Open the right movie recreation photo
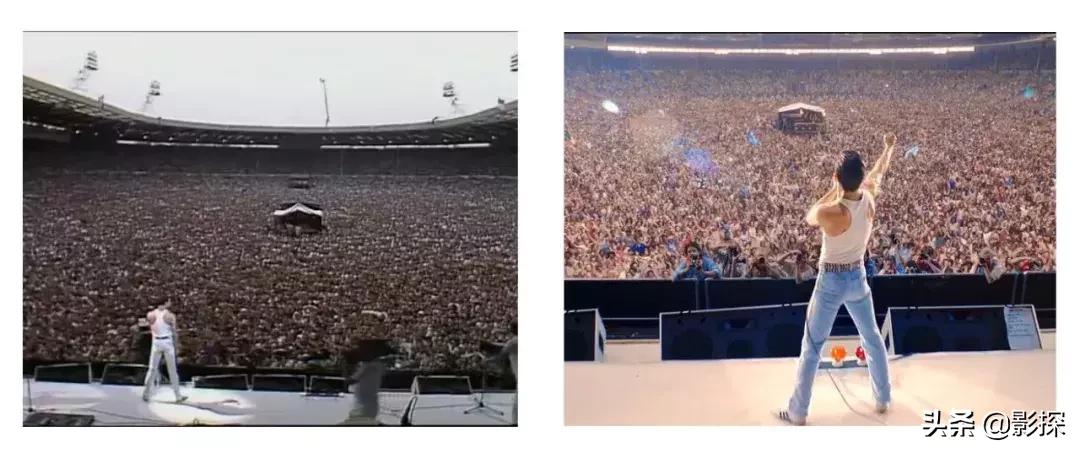The height and width of the screenshot is (453, 1080). 809,229
